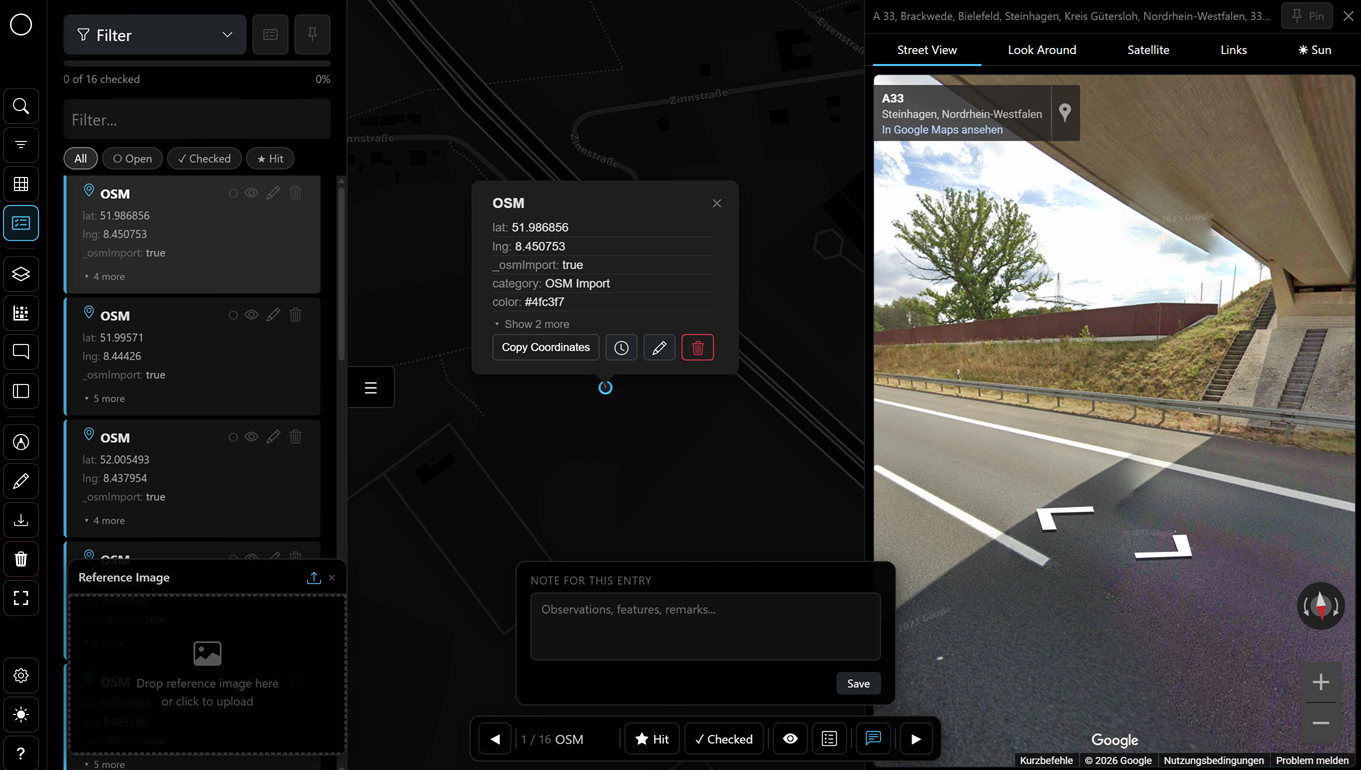Click the panel layout icon in the left sidebar
The image size is (1361, 770).
tap(21, 391)
